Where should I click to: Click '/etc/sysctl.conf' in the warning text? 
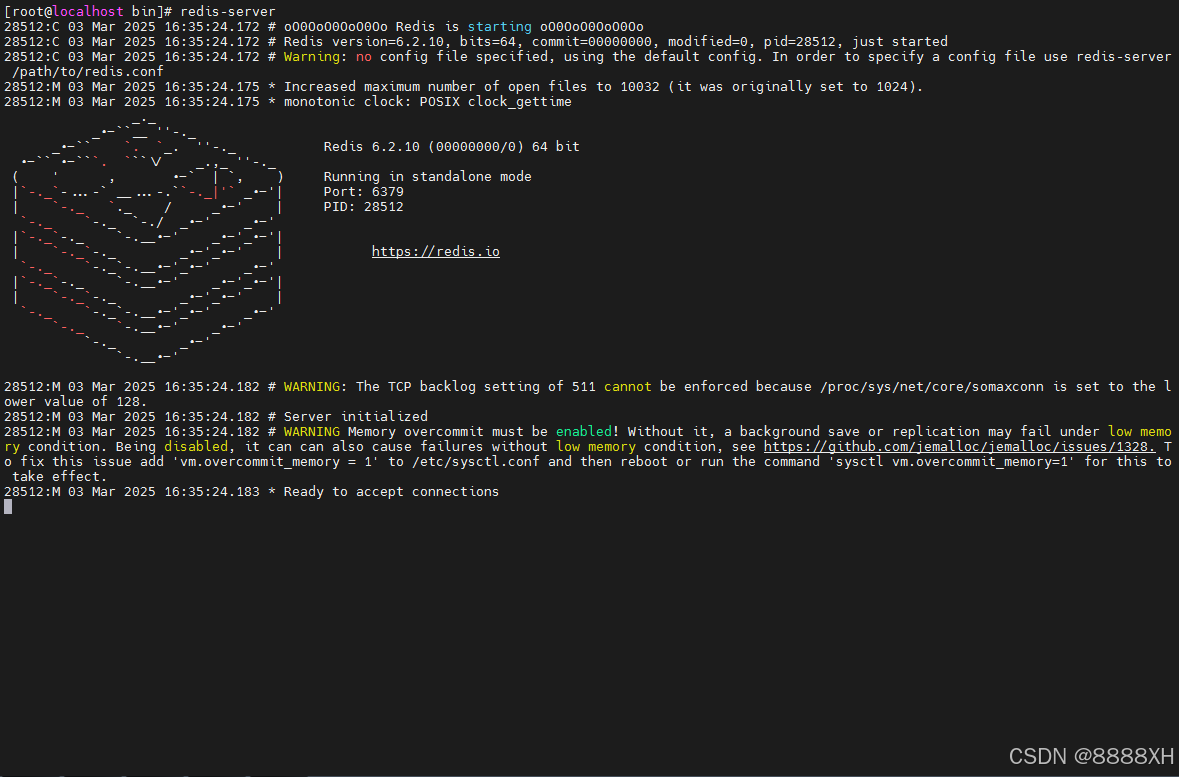click(475, 461)
